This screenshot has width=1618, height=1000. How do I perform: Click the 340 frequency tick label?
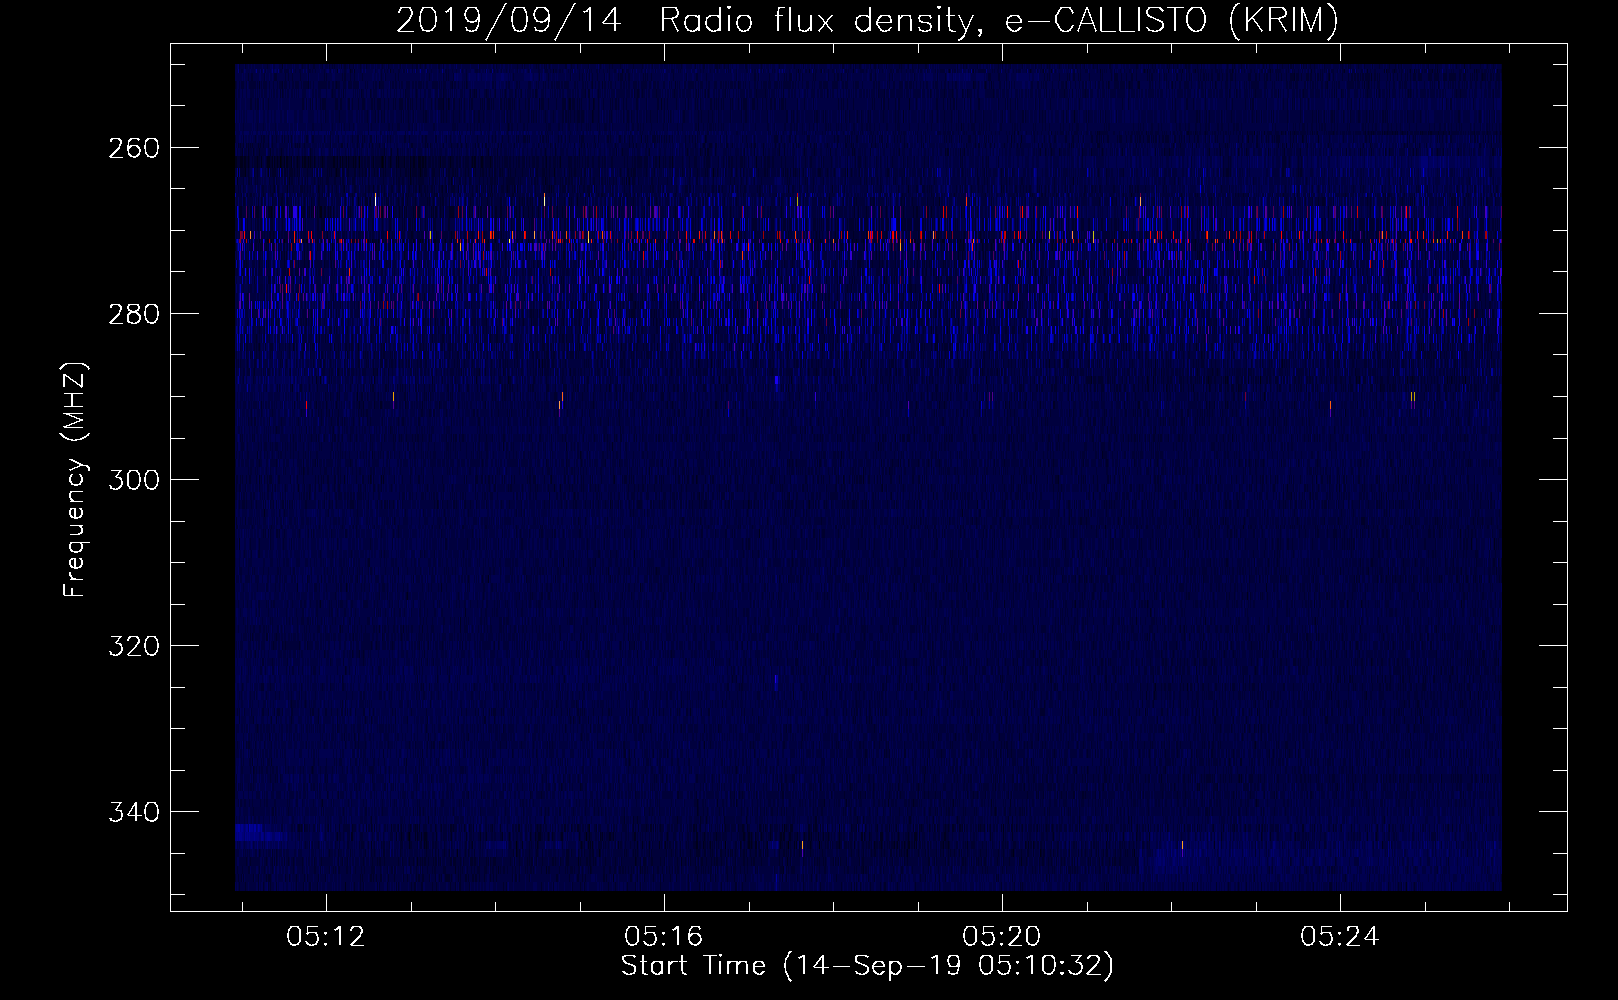[x=133, y=812]
